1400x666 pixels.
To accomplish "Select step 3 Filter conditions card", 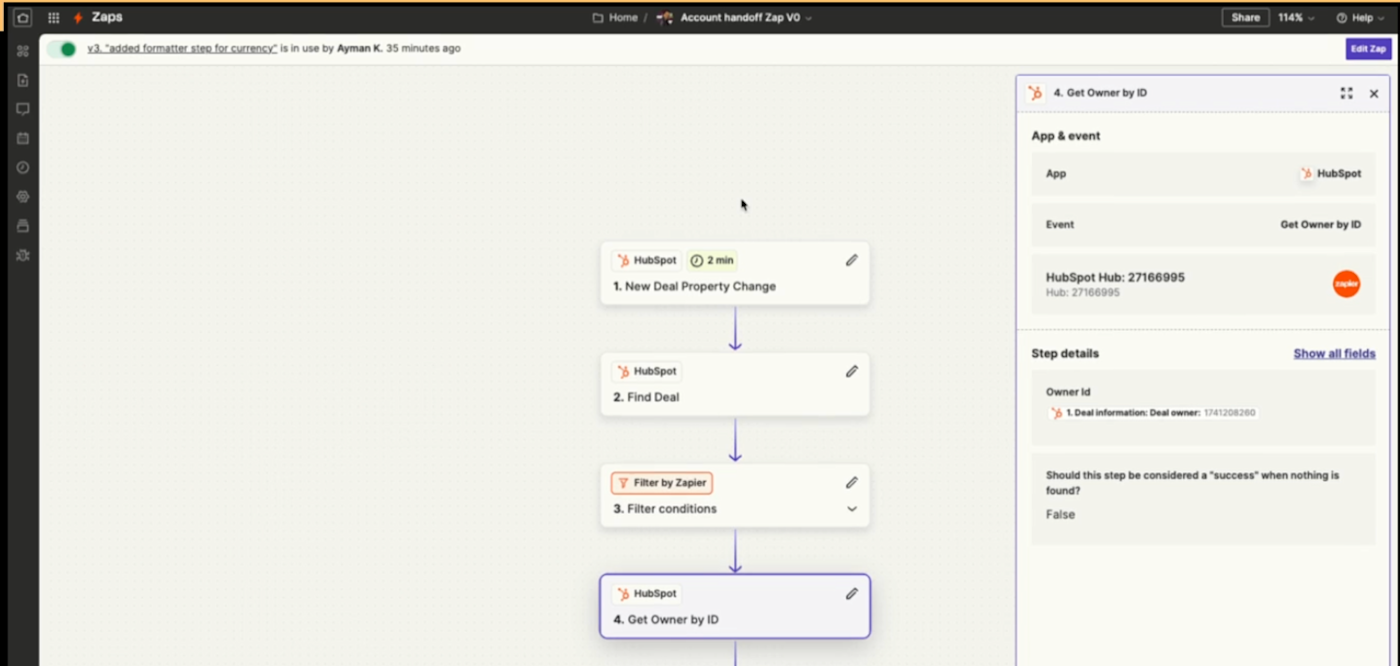I will point(735,495).
